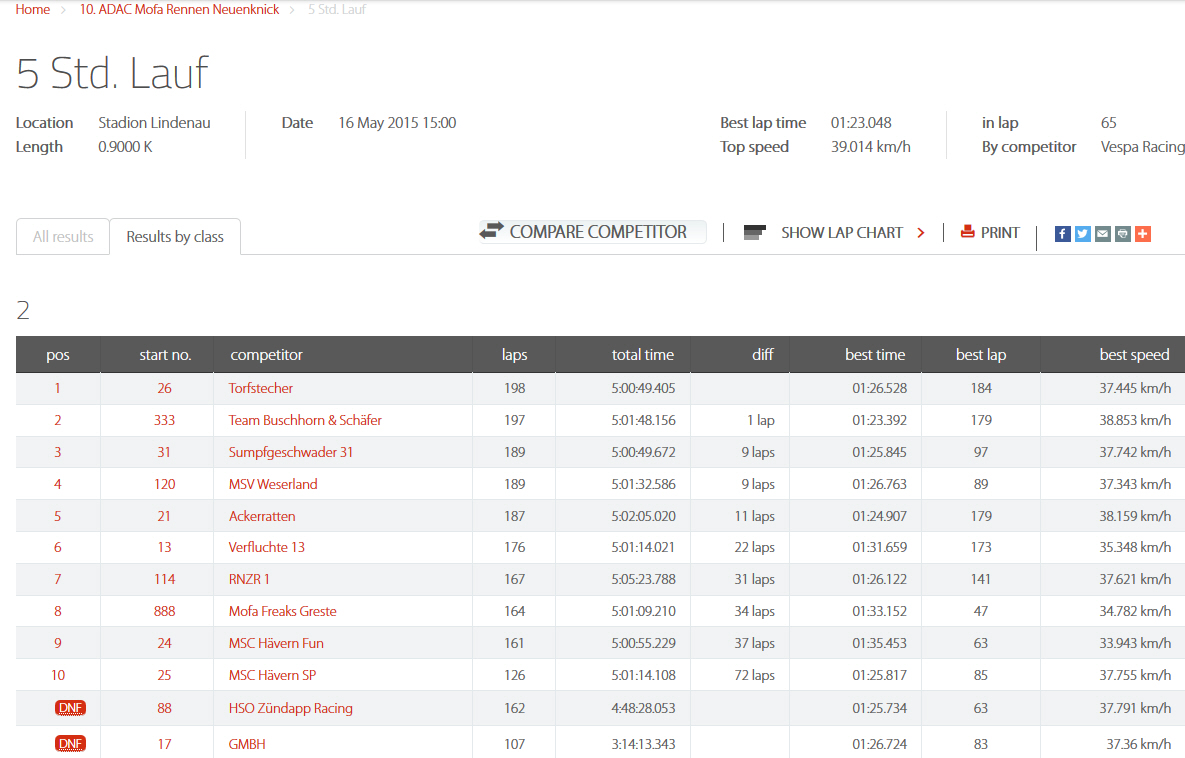Viewport: 1185px width, 758px height.
Task: Sort by the best time column header
Action: coord(875,355)
